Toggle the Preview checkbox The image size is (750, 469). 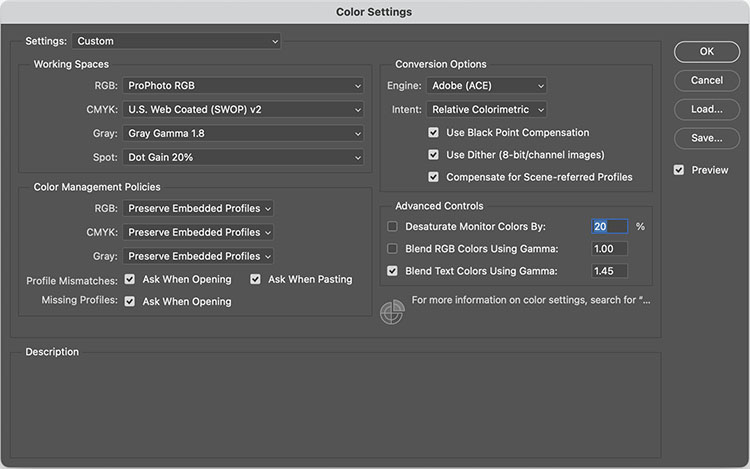tap(680, 170)
